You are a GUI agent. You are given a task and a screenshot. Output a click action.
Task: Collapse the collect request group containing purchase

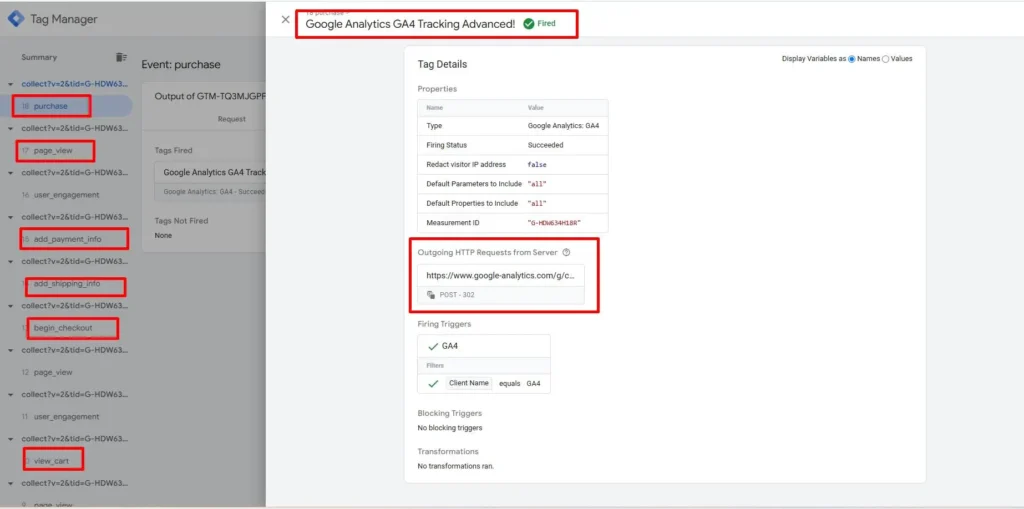pyautogui.click(x=10, y=84)
